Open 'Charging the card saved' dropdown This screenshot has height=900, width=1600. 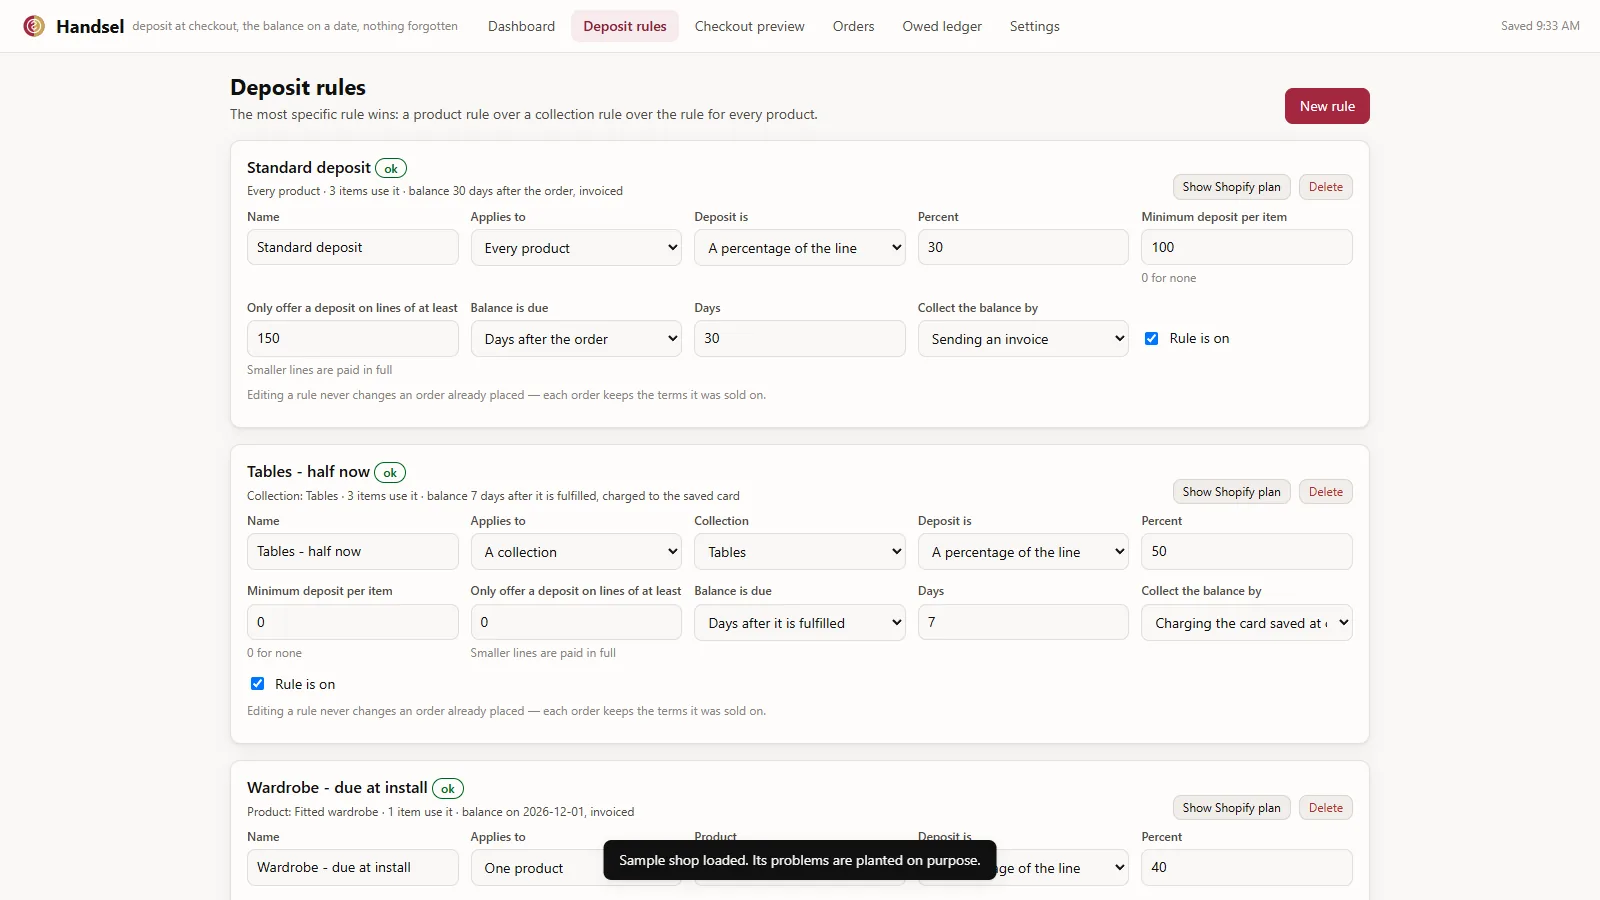point(1247,623)
